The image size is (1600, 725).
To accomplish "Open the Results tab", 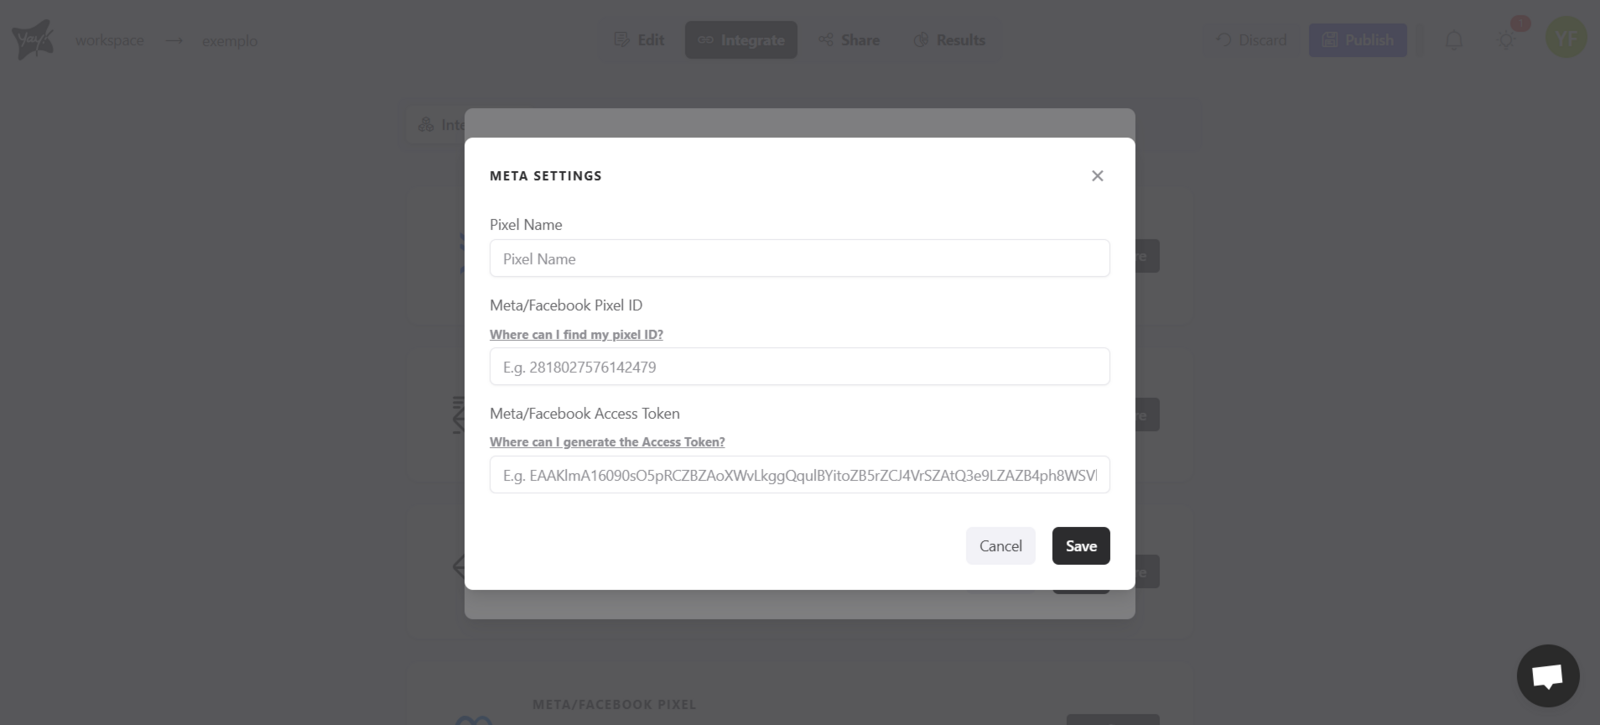I will [x=949, y=40].
